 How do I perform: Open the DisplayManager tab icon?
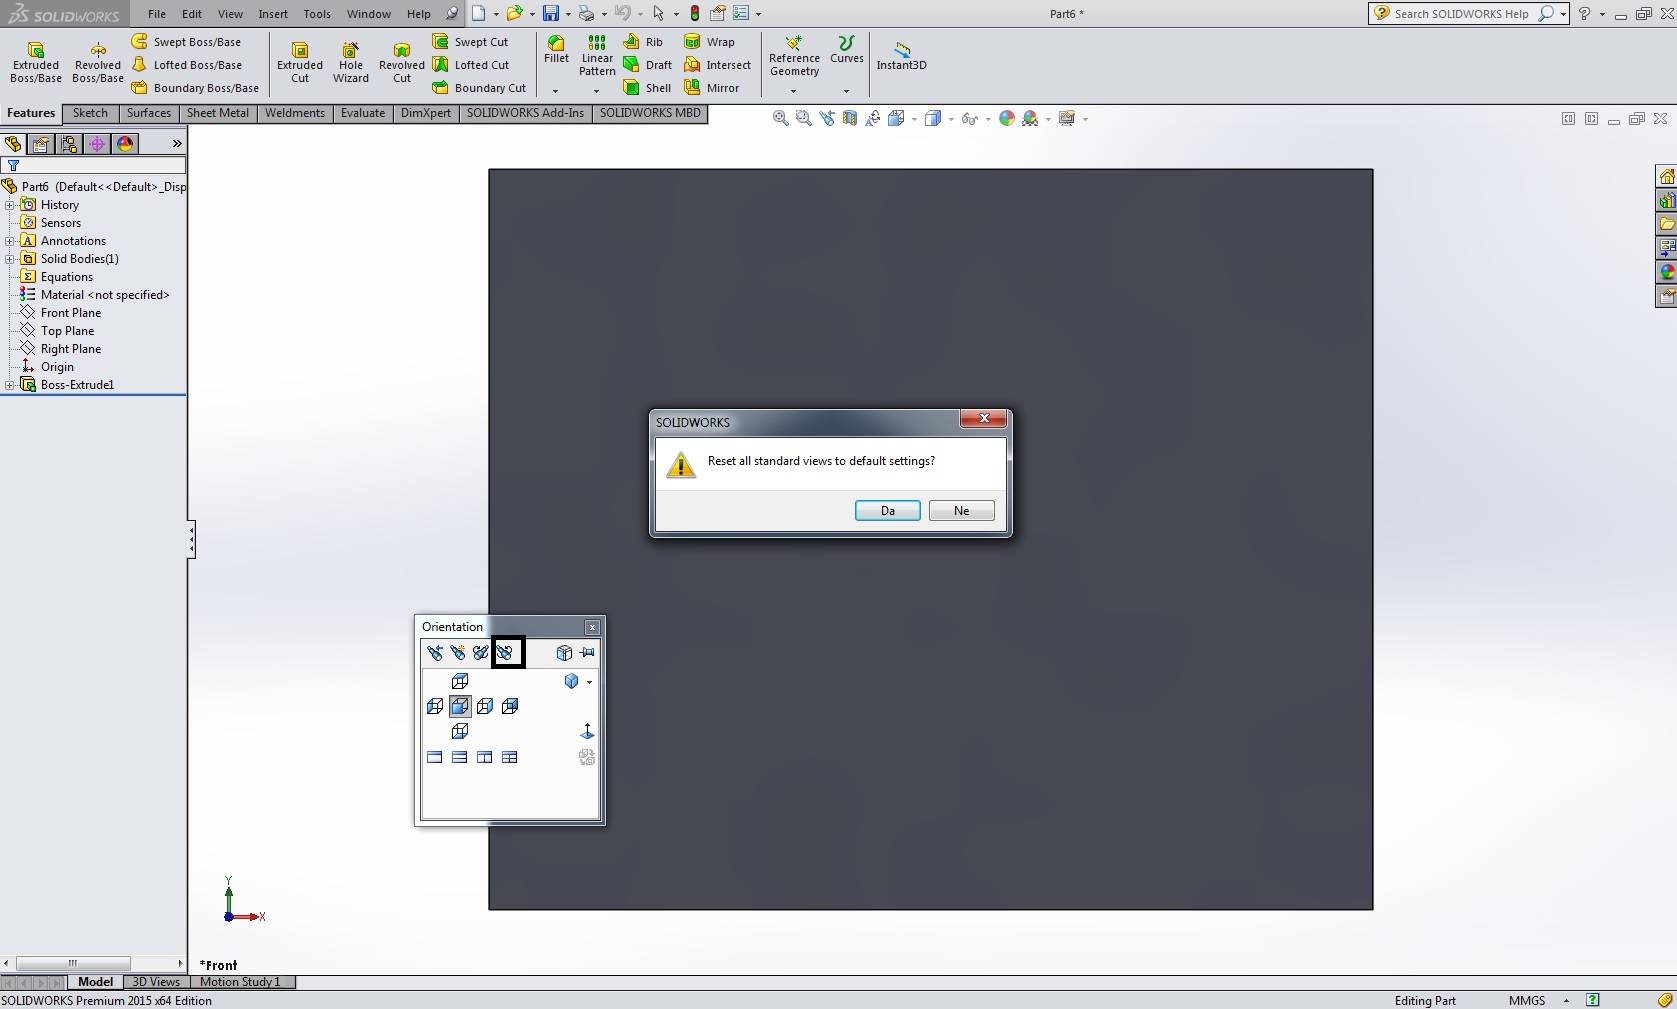coord(125,144)
